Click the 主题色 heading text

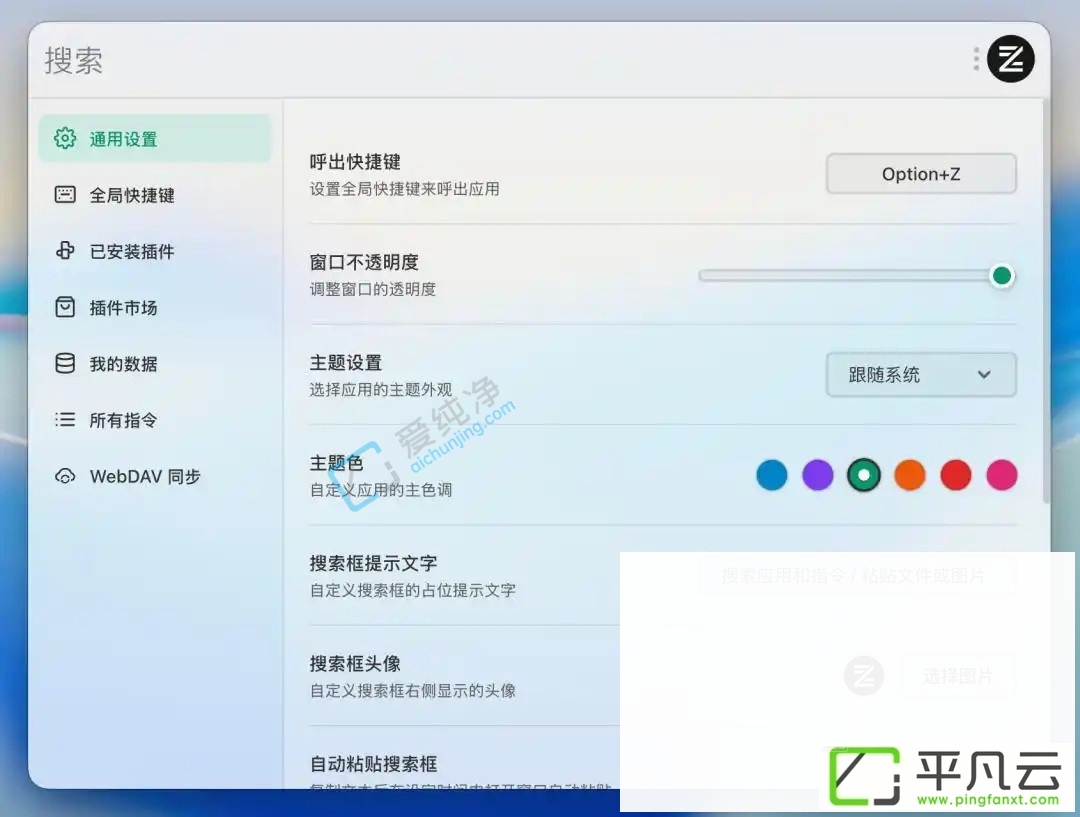(x=336, y=463)
